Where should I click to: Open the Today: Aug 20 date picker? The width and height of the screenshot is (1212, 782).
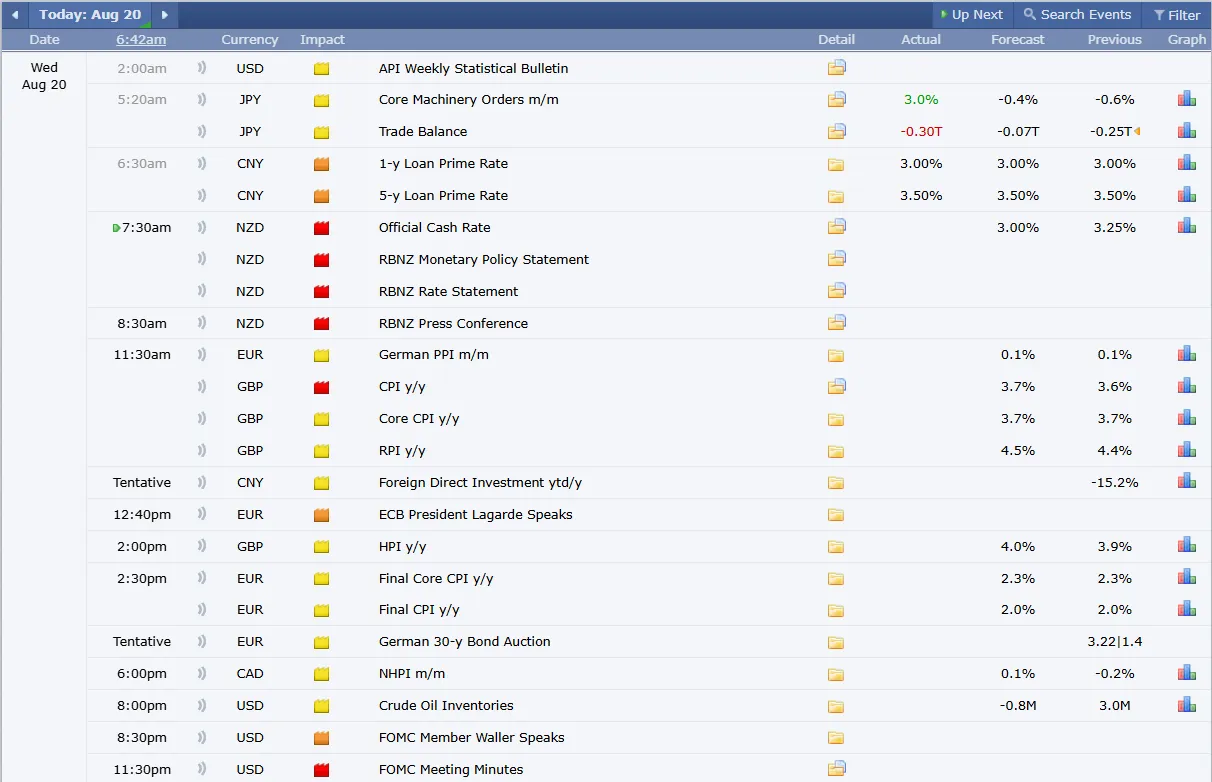[x=90, y=15]
